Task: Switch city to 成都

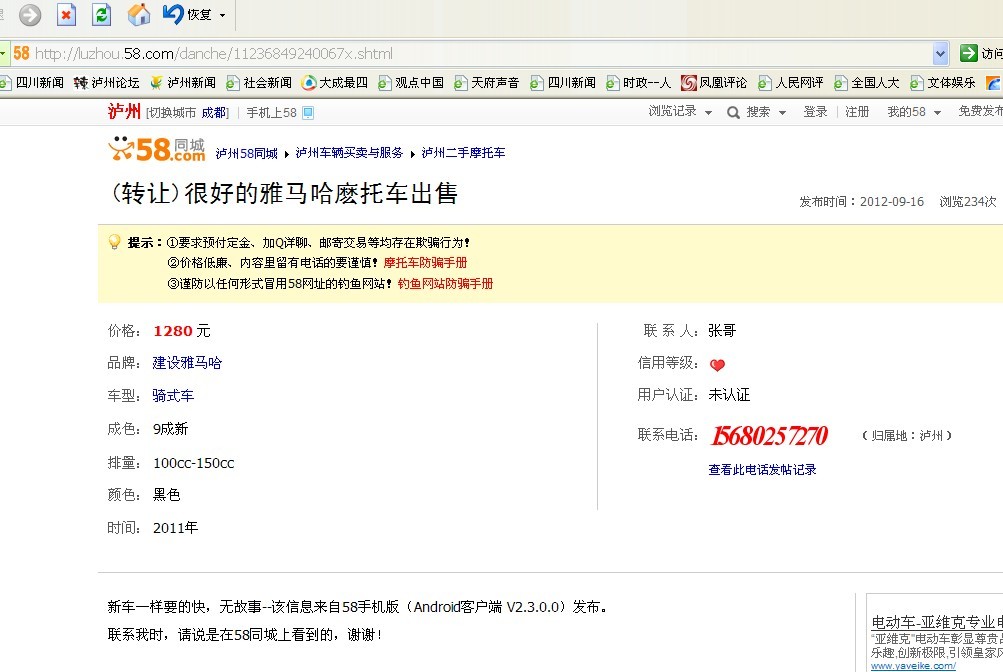Action: coord(214,113)
